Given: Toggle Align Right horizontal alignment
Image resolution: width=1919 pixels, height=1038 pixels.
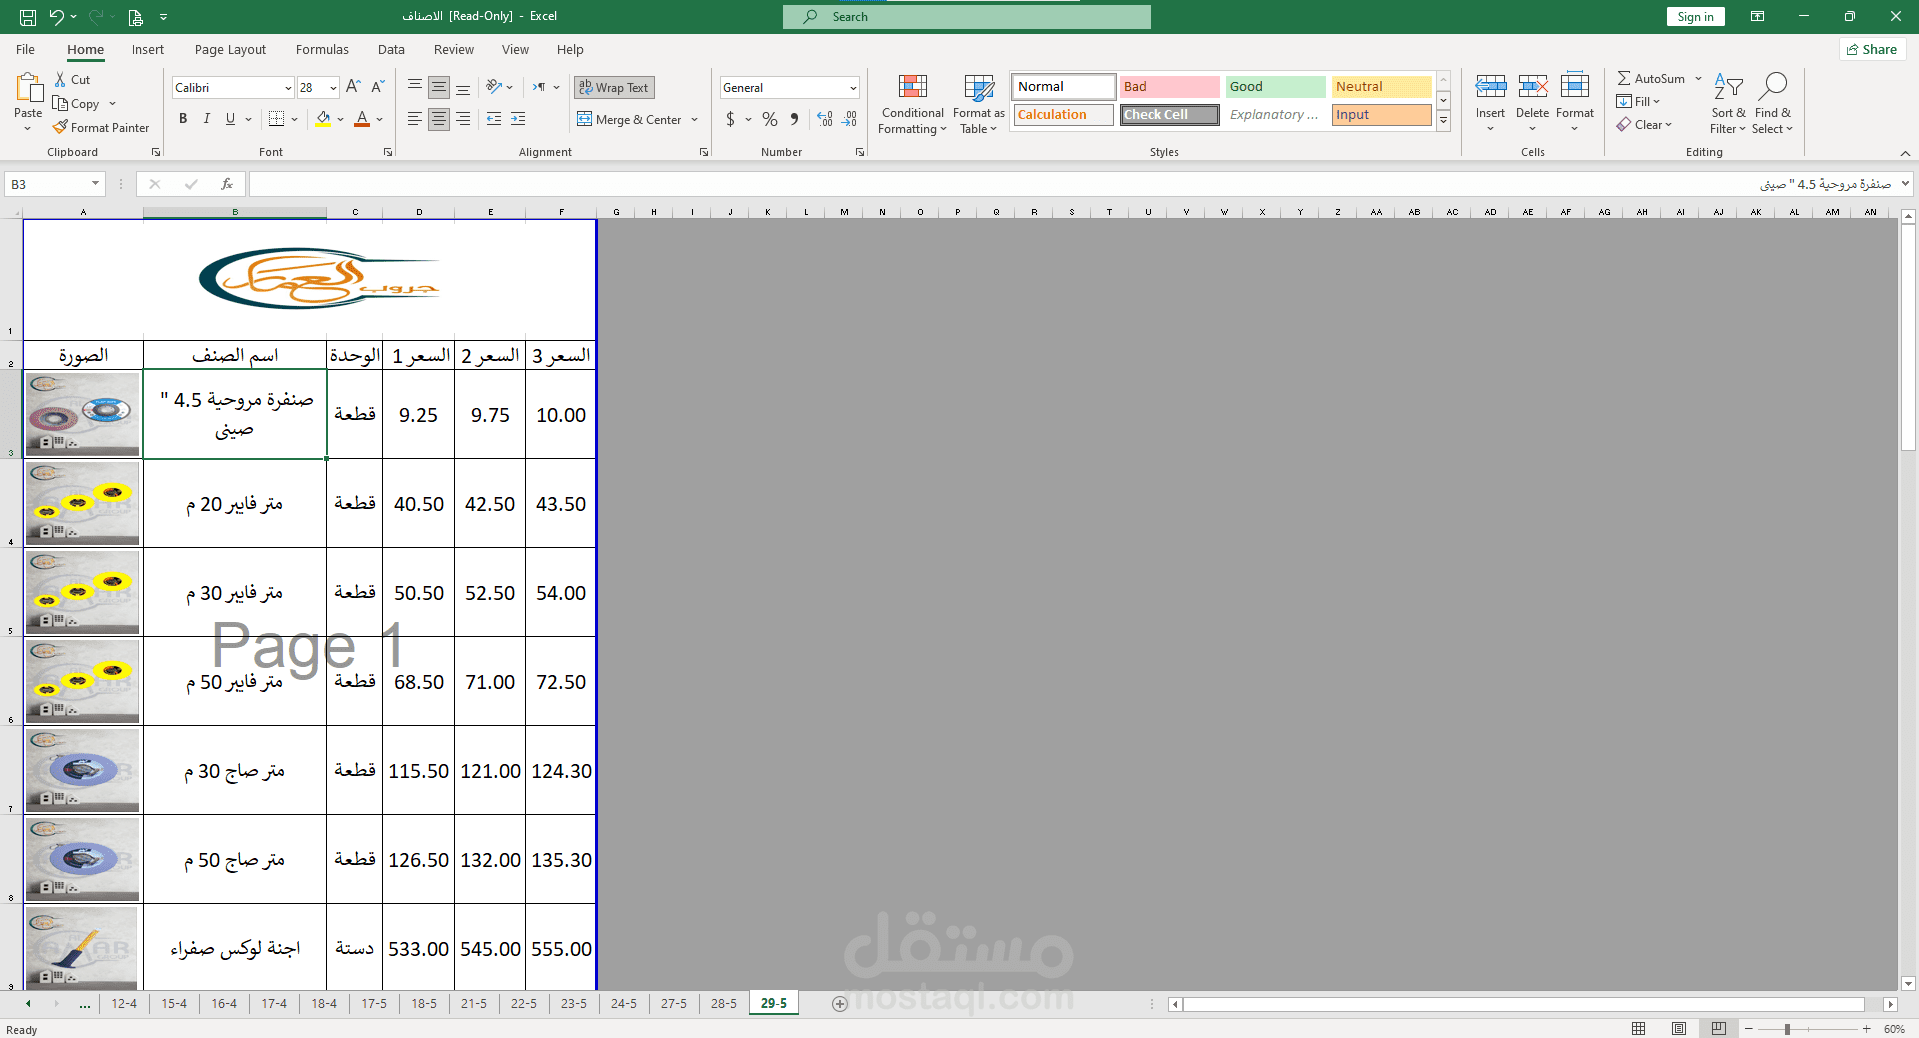Looking at the screenshot, I should coord(463,119).
